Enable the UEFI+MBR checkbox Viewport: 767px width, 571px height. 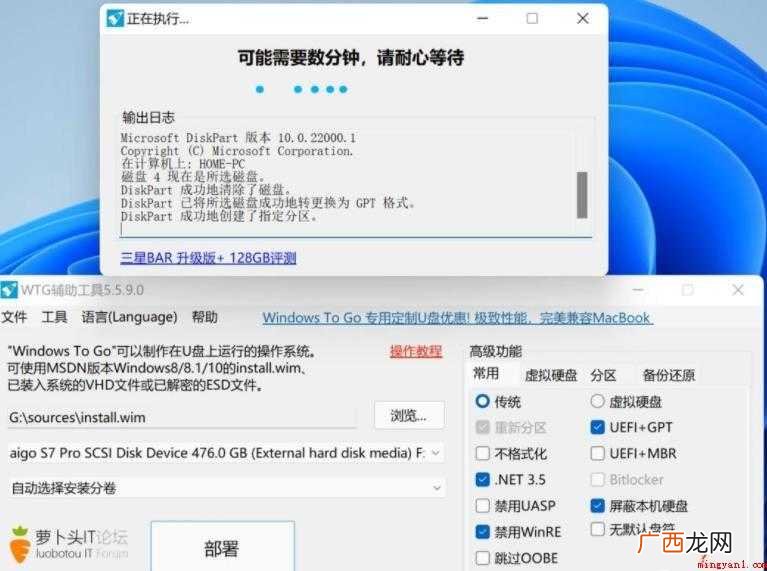pos(597,454)
